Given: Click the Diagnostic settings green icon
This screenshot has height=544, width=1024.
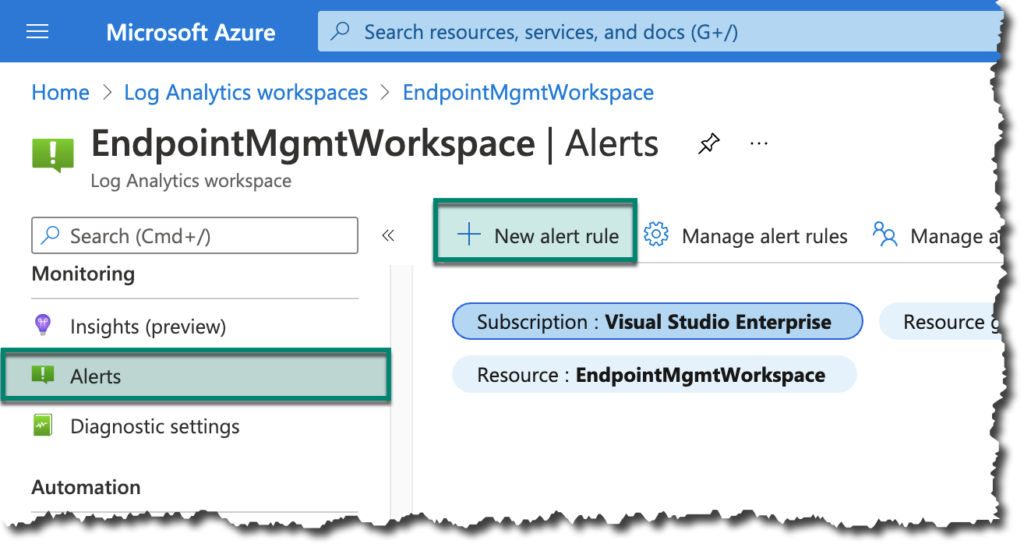Looking at the screenshot, I should (43, 426).
